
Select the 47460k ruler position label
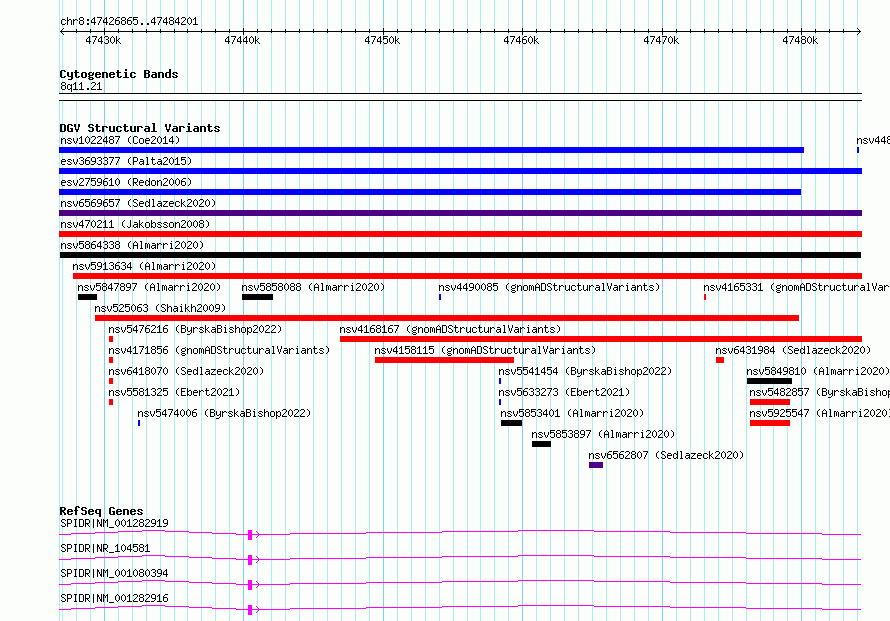tap(521, 40)
